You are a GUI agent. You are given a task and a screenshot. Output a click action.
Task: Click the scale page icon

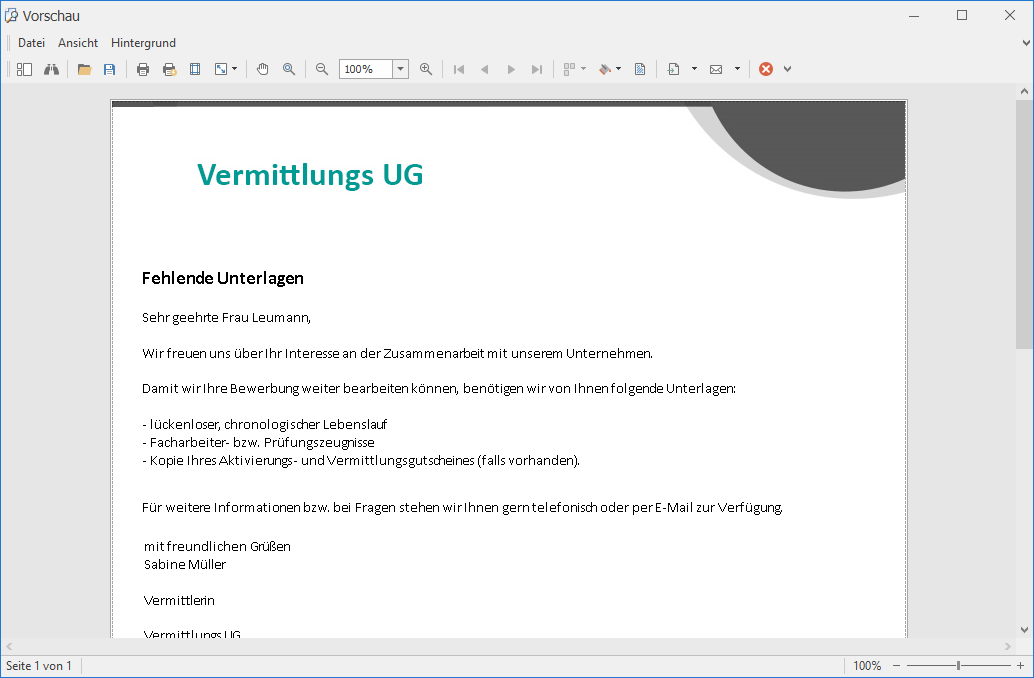coord(221,69)
